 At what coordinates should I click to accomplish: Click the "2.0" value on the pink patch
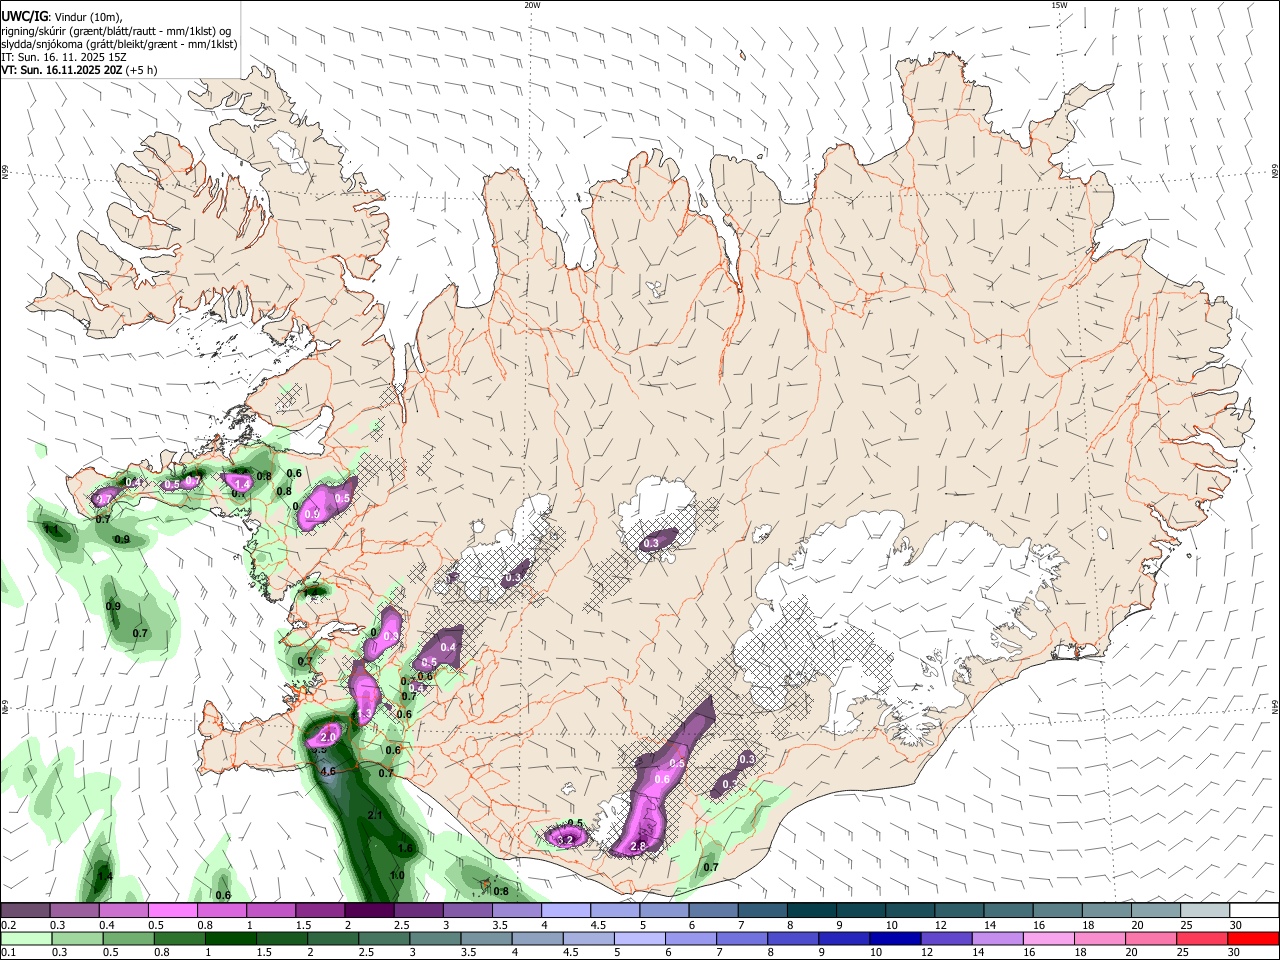[327, 738]
